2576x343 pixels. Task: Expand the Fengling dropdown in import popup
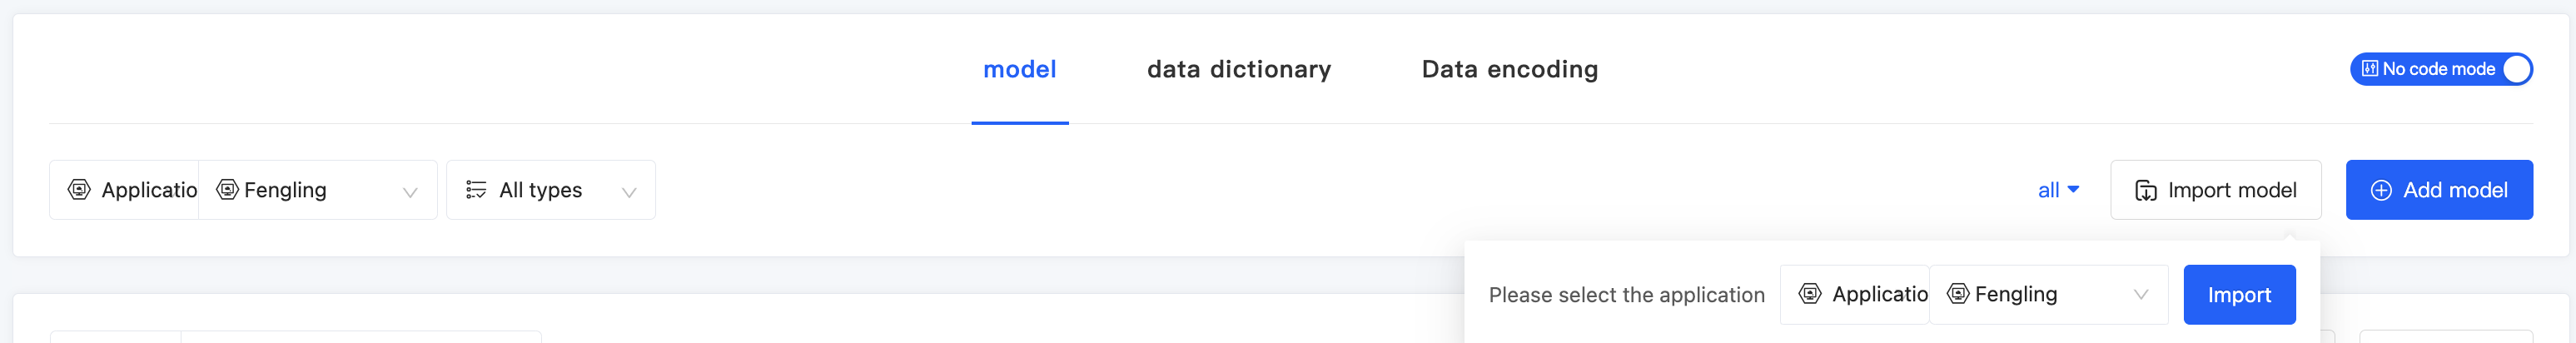2140,295
